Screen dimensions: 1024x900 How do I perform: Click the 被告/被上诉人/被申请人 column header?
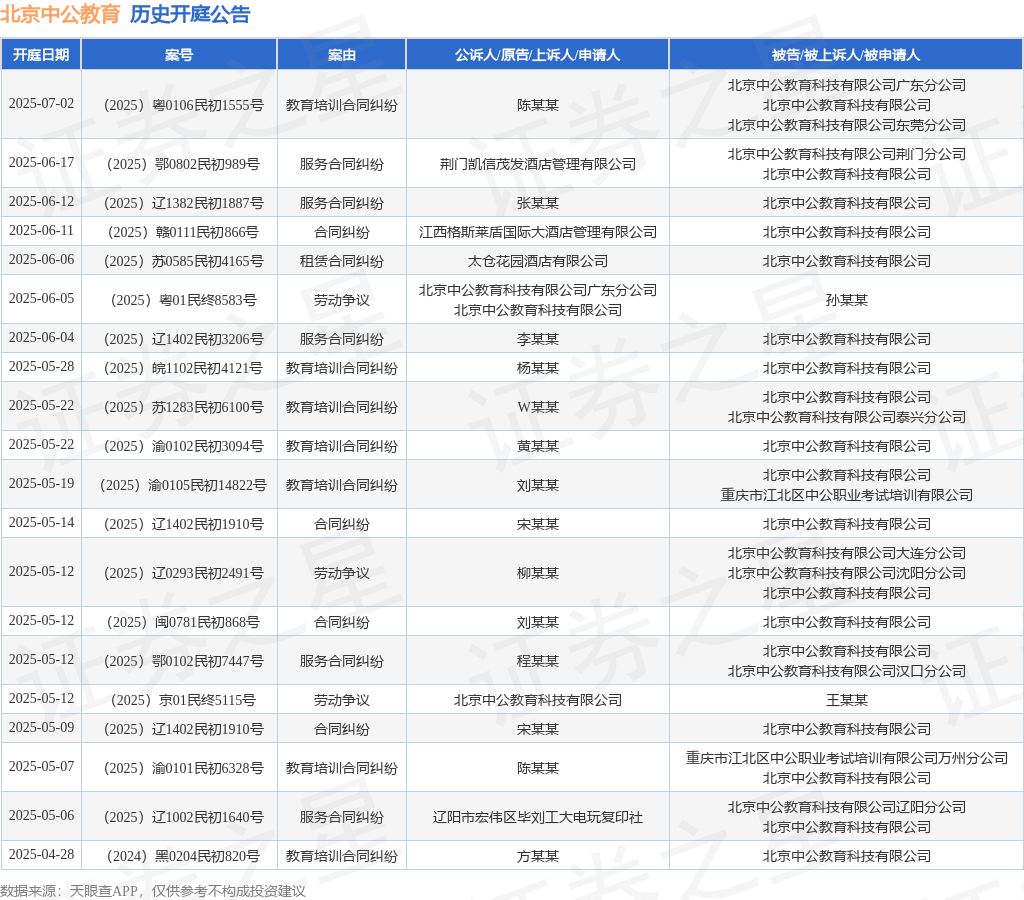point(846,55)
